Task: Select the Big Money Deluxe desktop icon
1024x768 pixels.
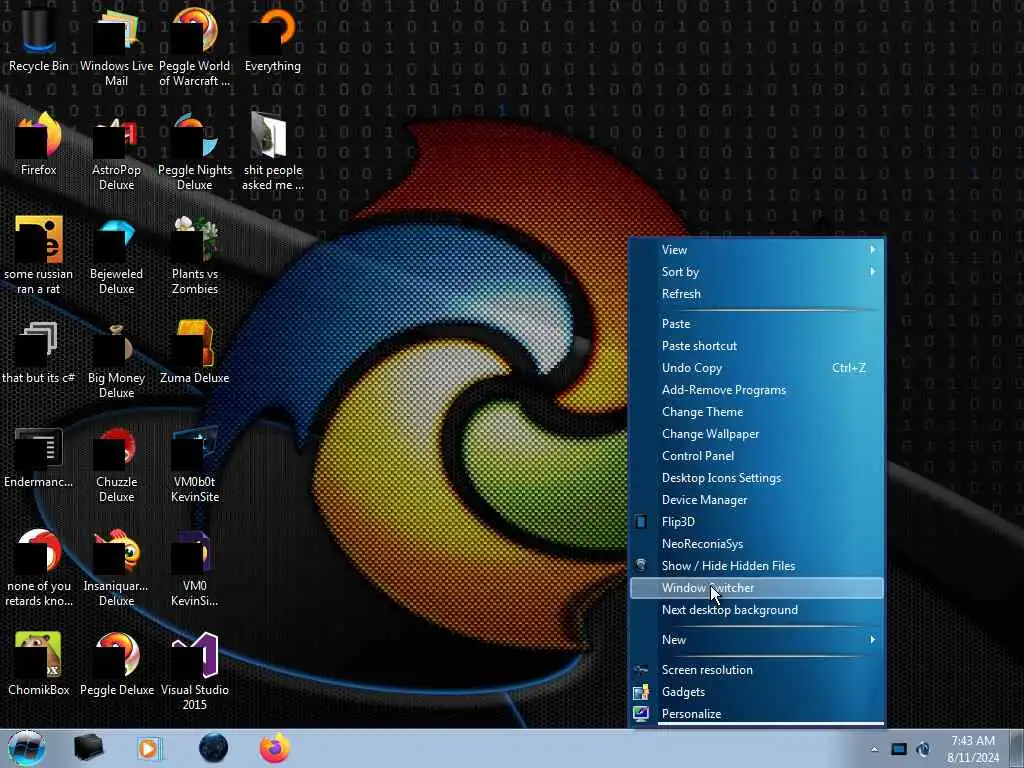Action: point(116,359)
